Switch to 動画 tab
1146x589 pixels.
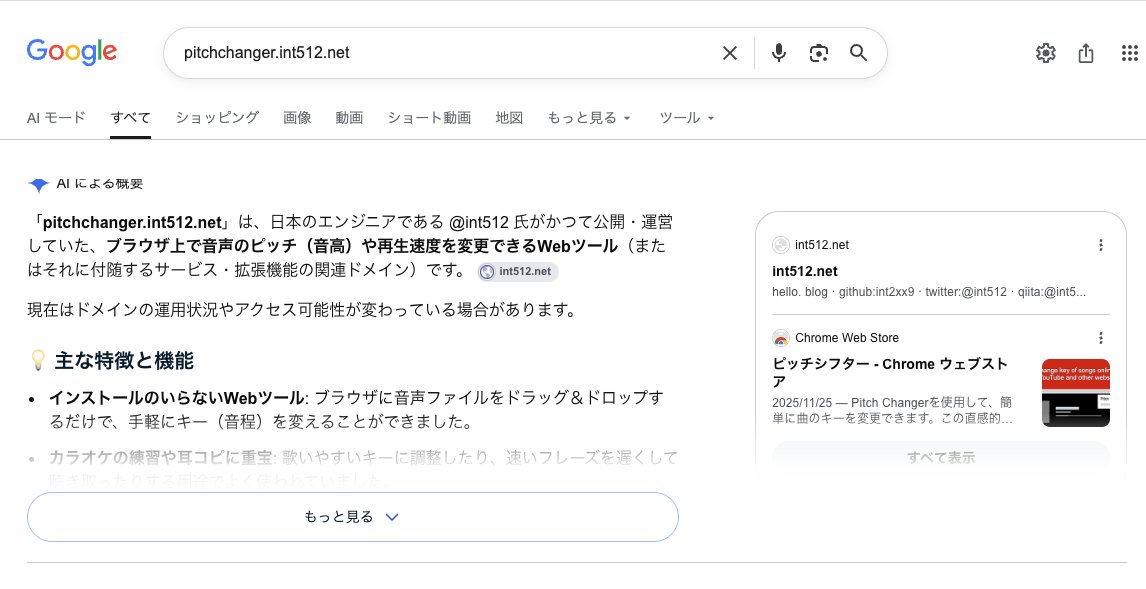click(x=349, y=118)
